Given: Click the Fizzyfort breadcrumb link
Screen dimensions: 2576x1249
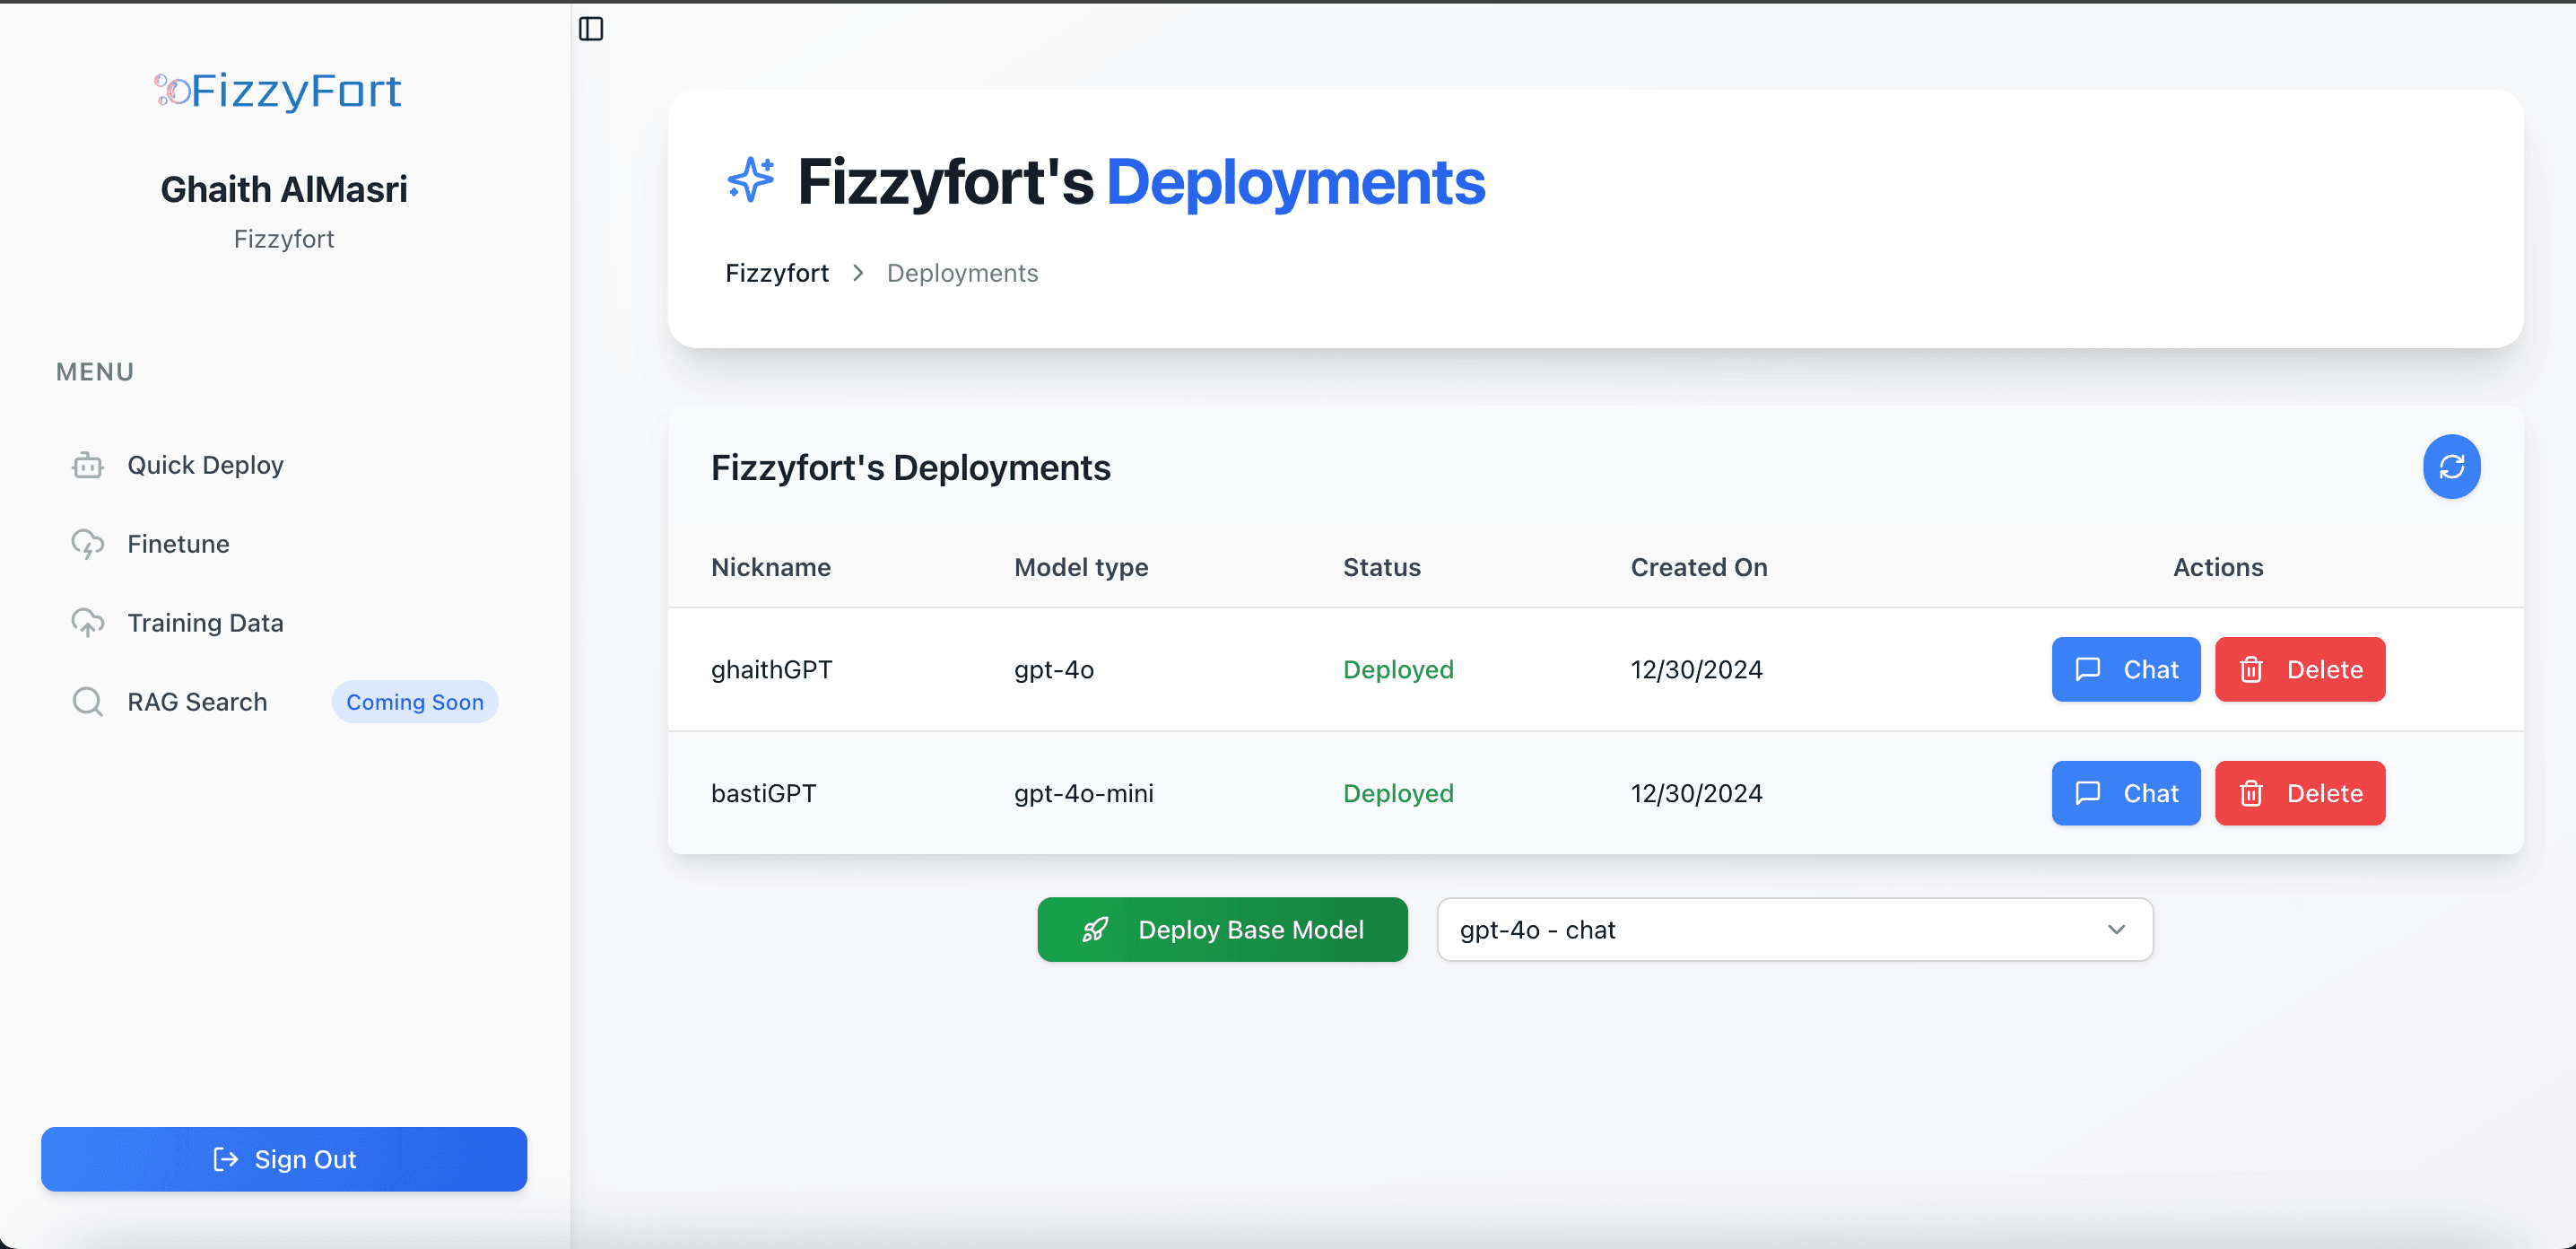Looking at the screenshot, I should 776,271.
